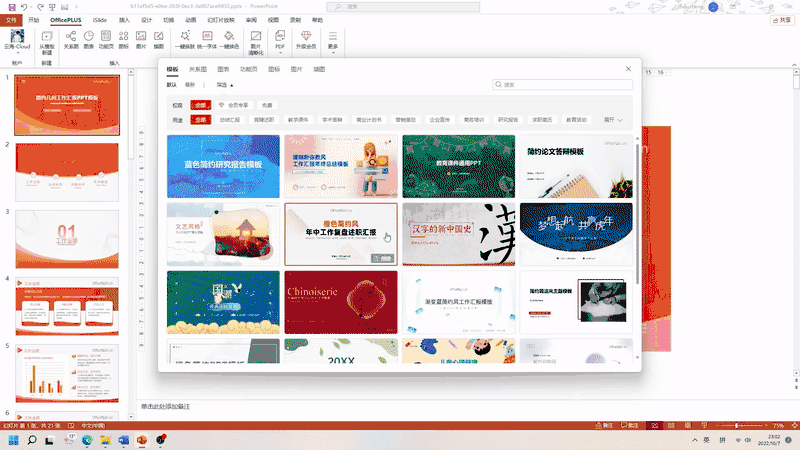Select the 商业计划书 usage filter

click(369, 120)
